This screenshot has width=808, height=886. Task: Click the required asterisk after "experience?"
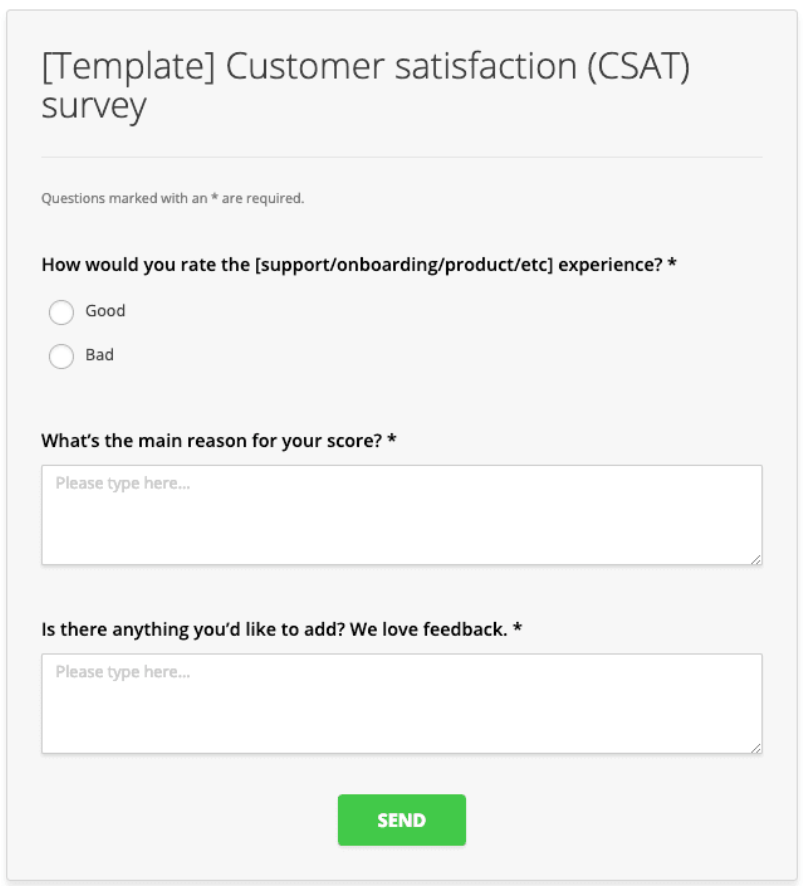pyautogui.click(x=672, y=263)
